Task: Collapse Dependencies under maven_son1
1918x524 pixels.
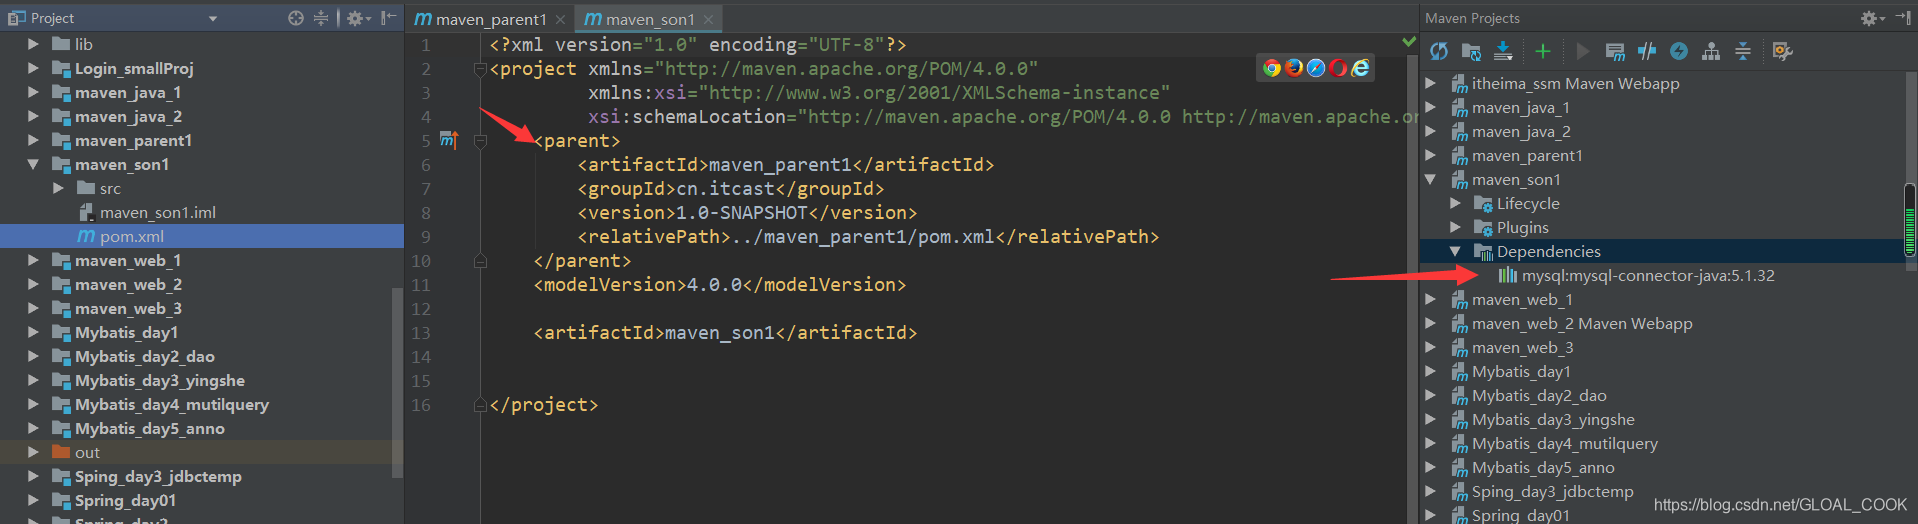Action: tap(1455, 251)
